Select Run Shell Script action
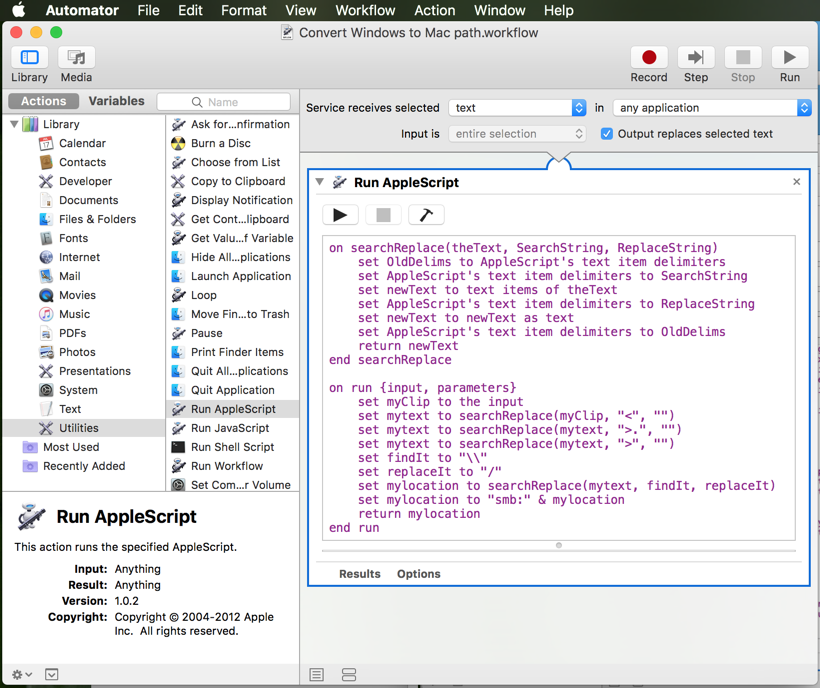This screenshot has height=688, width=820. click(x=231, y=447)
